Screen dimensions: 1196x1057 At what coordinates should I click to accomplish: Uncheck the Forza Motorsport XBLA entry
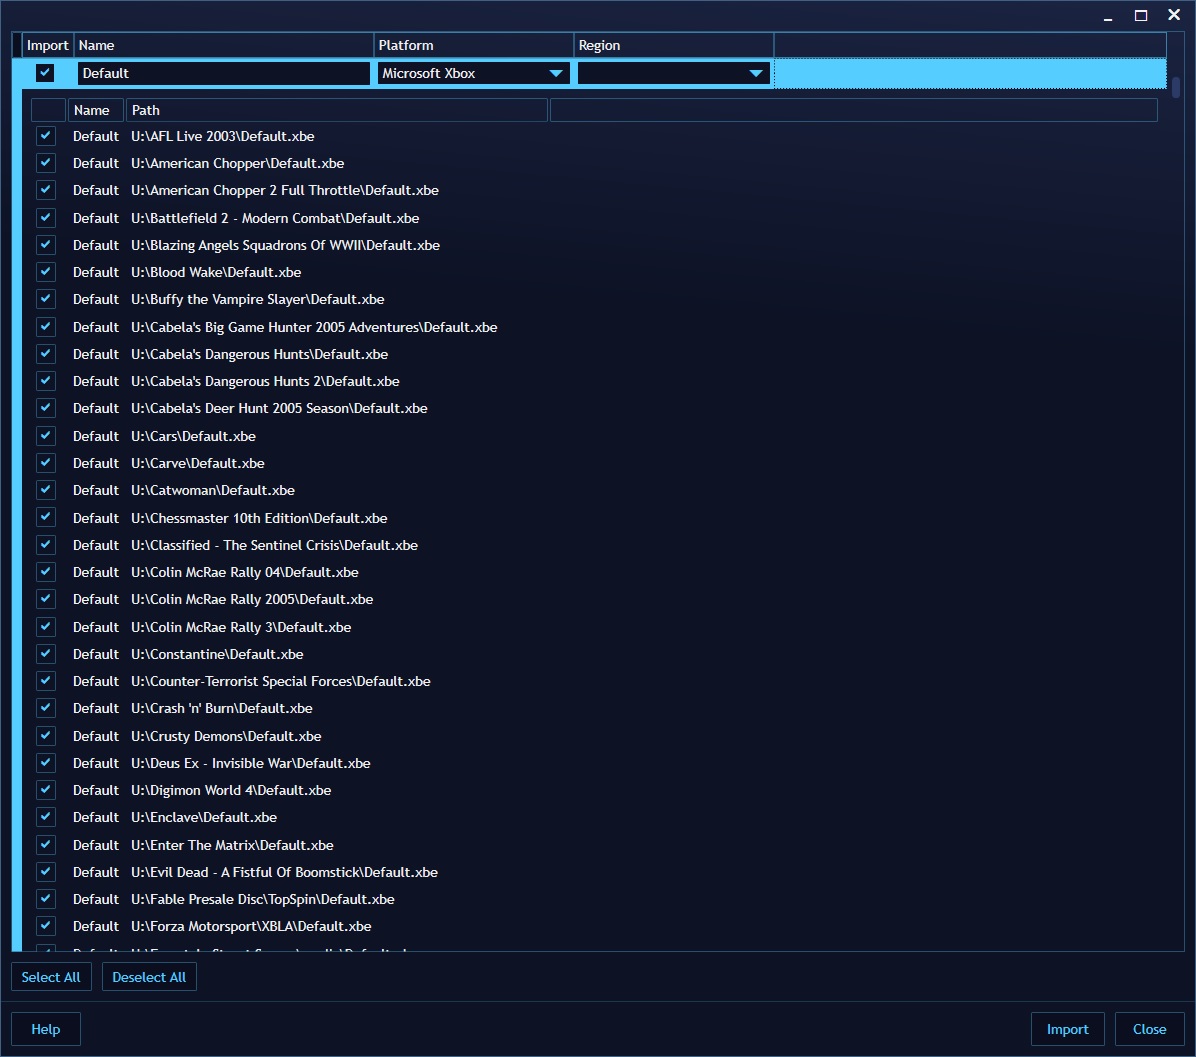46,926
